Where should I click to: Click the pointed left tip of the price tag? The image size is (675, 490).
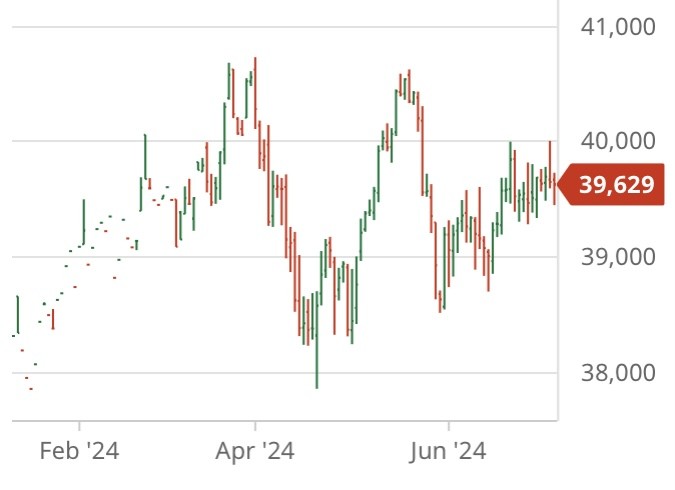click(x=555, y=185)
